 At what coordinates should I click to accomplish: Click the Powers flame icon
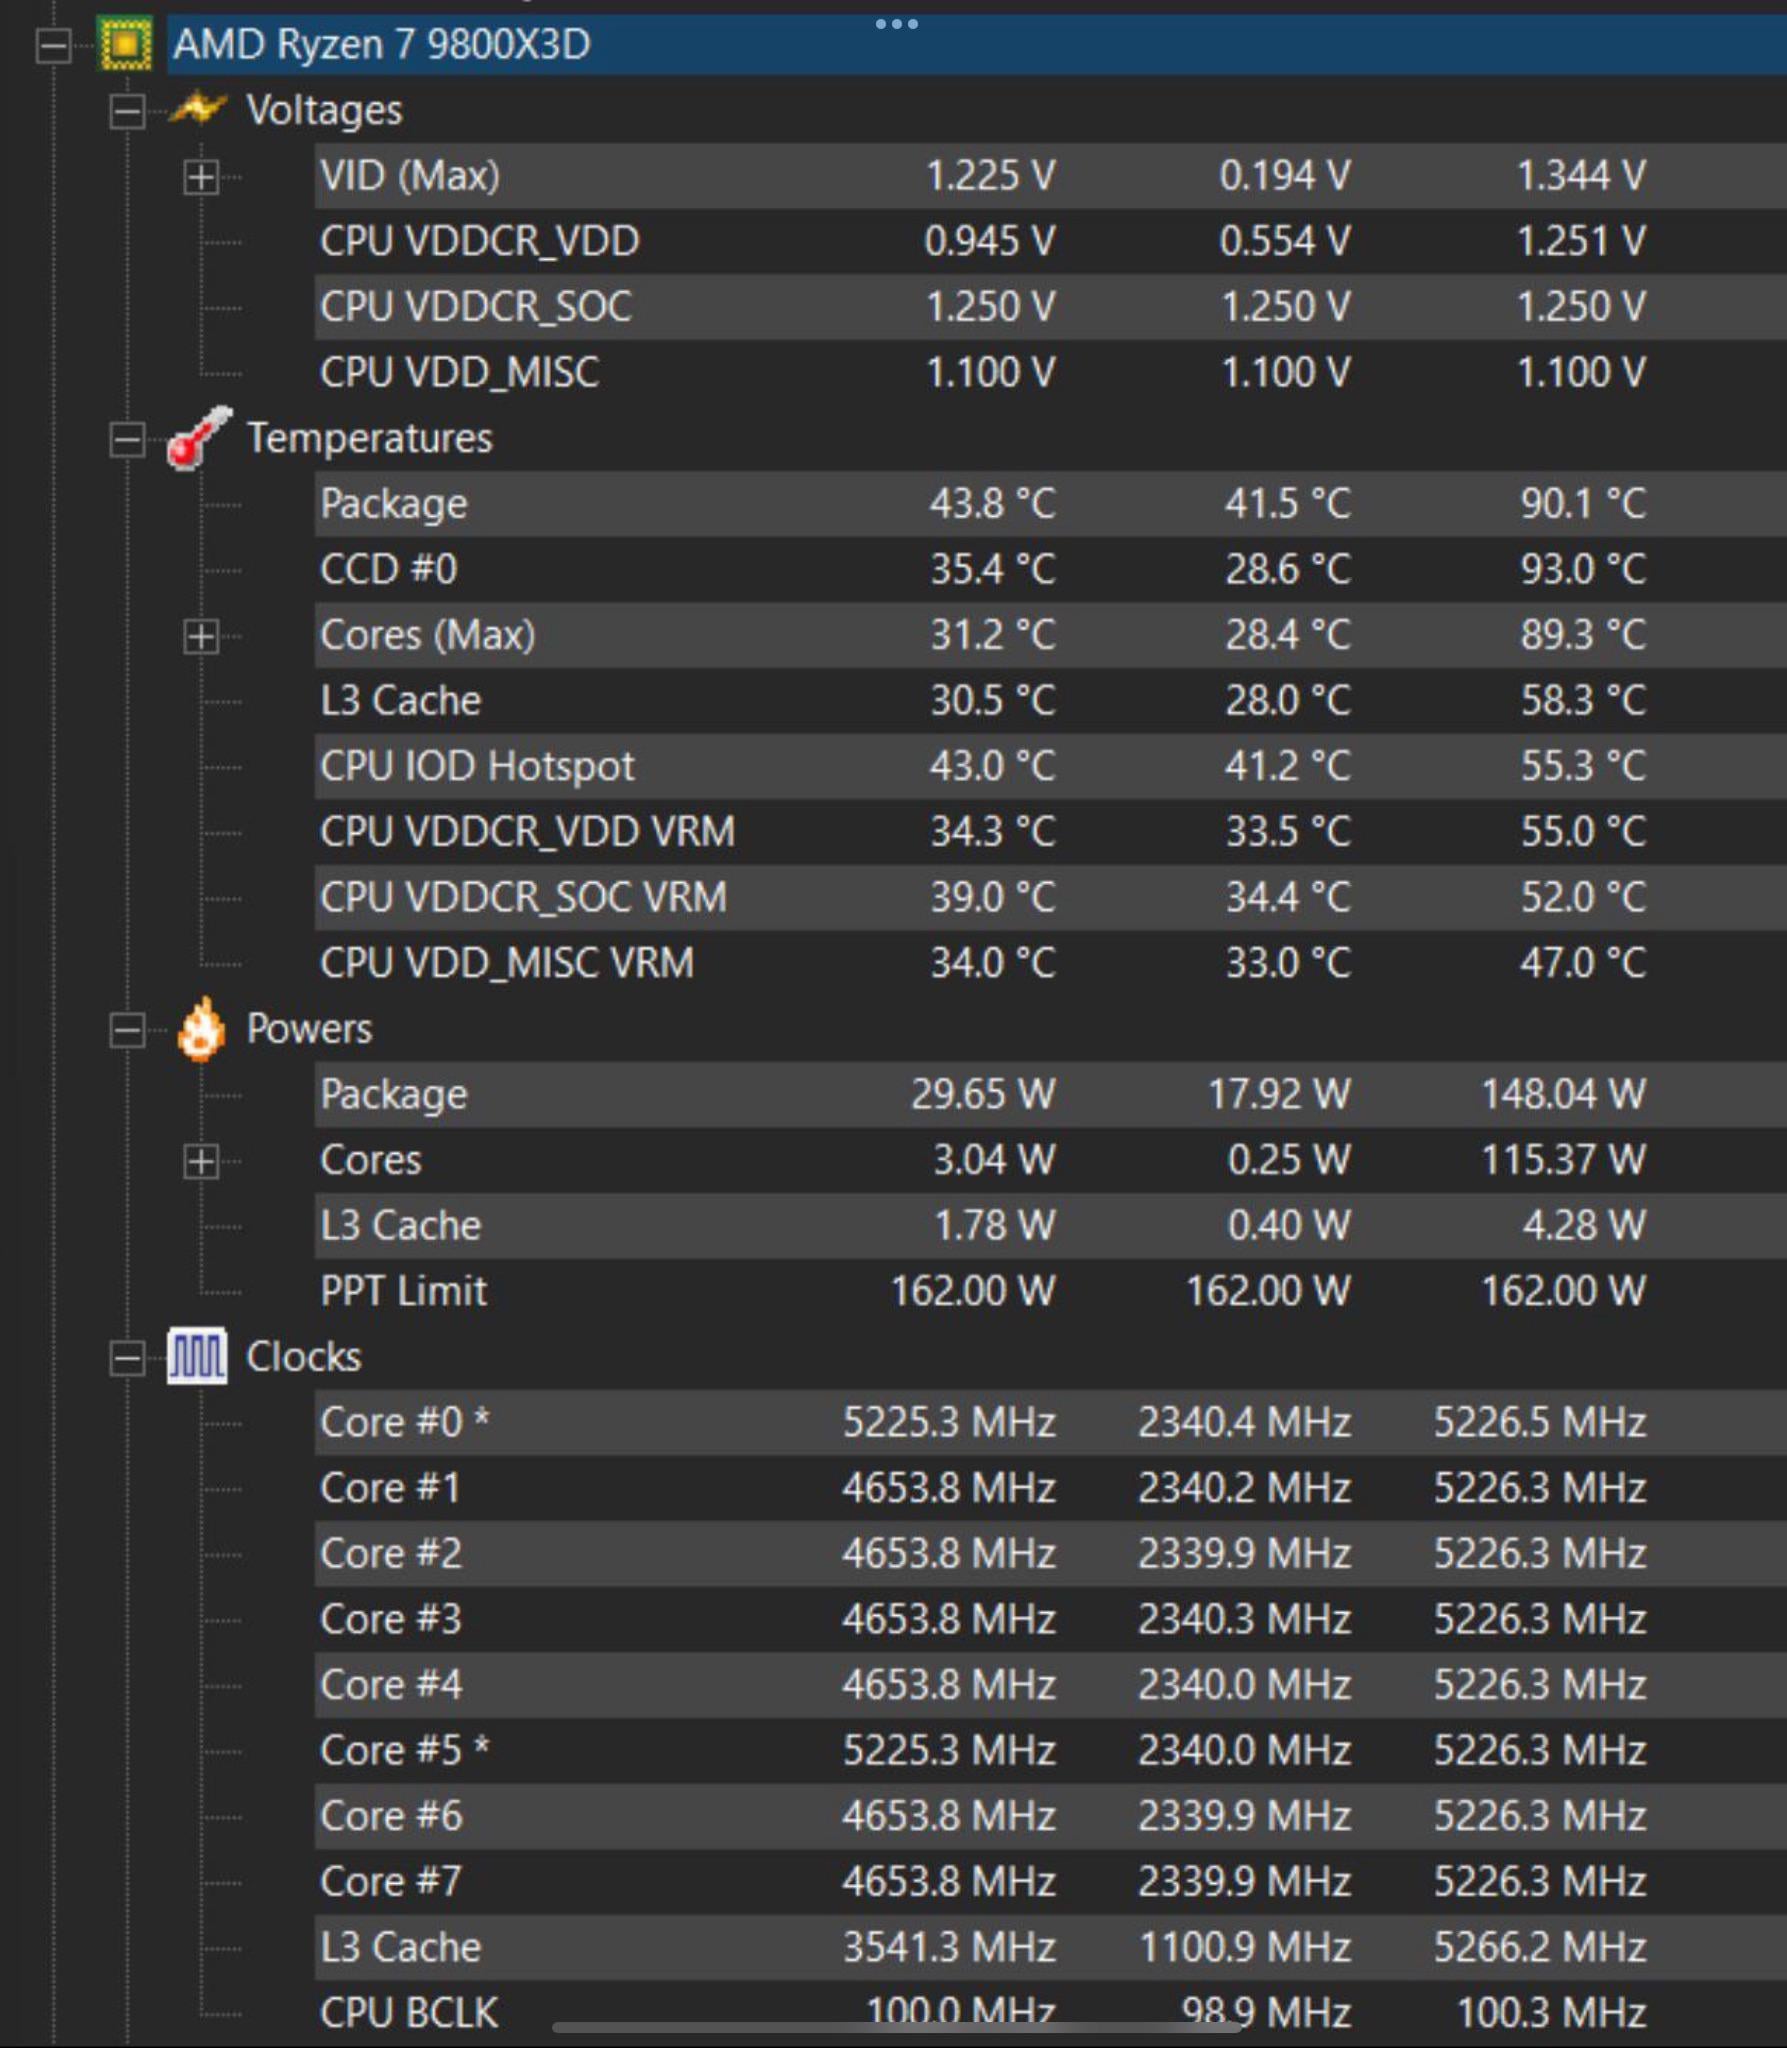tap(200, 1028)
